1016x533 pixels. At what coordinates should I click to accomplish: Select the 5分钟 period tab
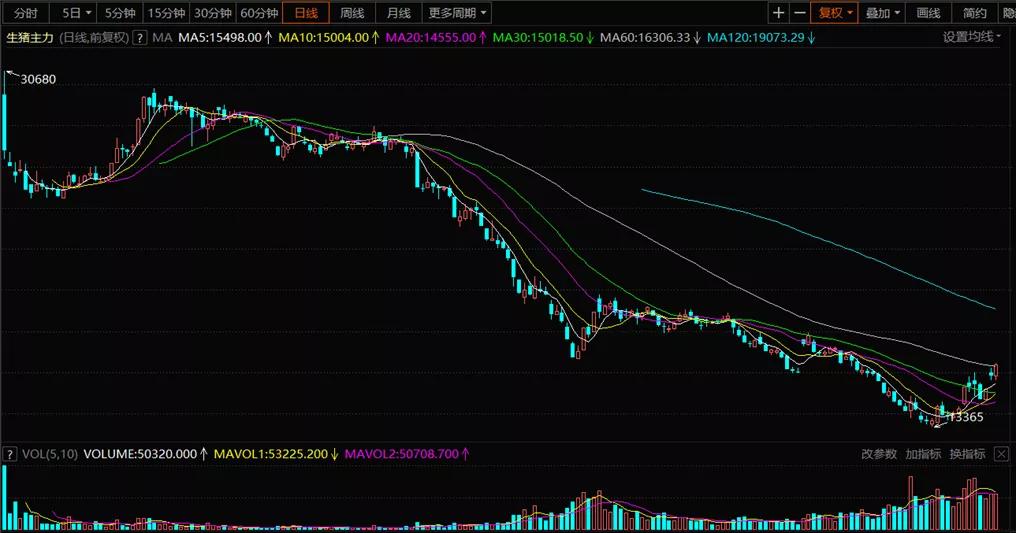pyautogui.click(x=120, y=12)
